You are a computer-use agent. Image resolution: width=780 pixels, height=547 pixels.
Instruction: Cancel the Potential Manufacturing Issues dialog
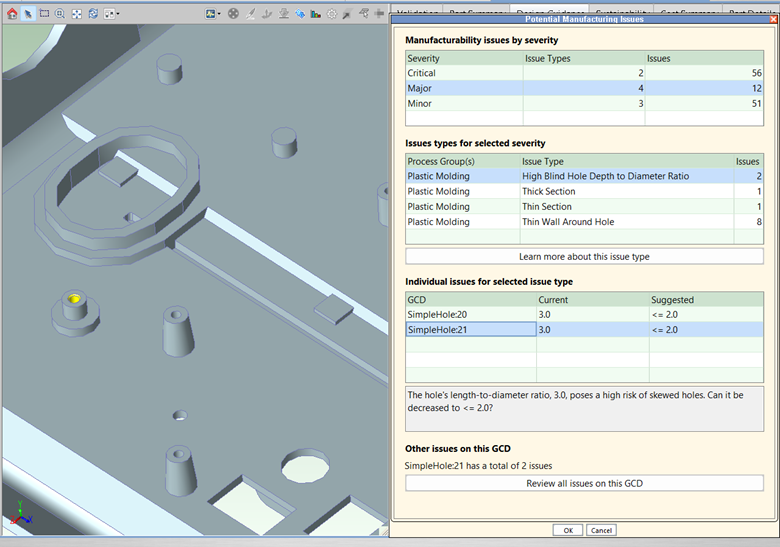601,530
